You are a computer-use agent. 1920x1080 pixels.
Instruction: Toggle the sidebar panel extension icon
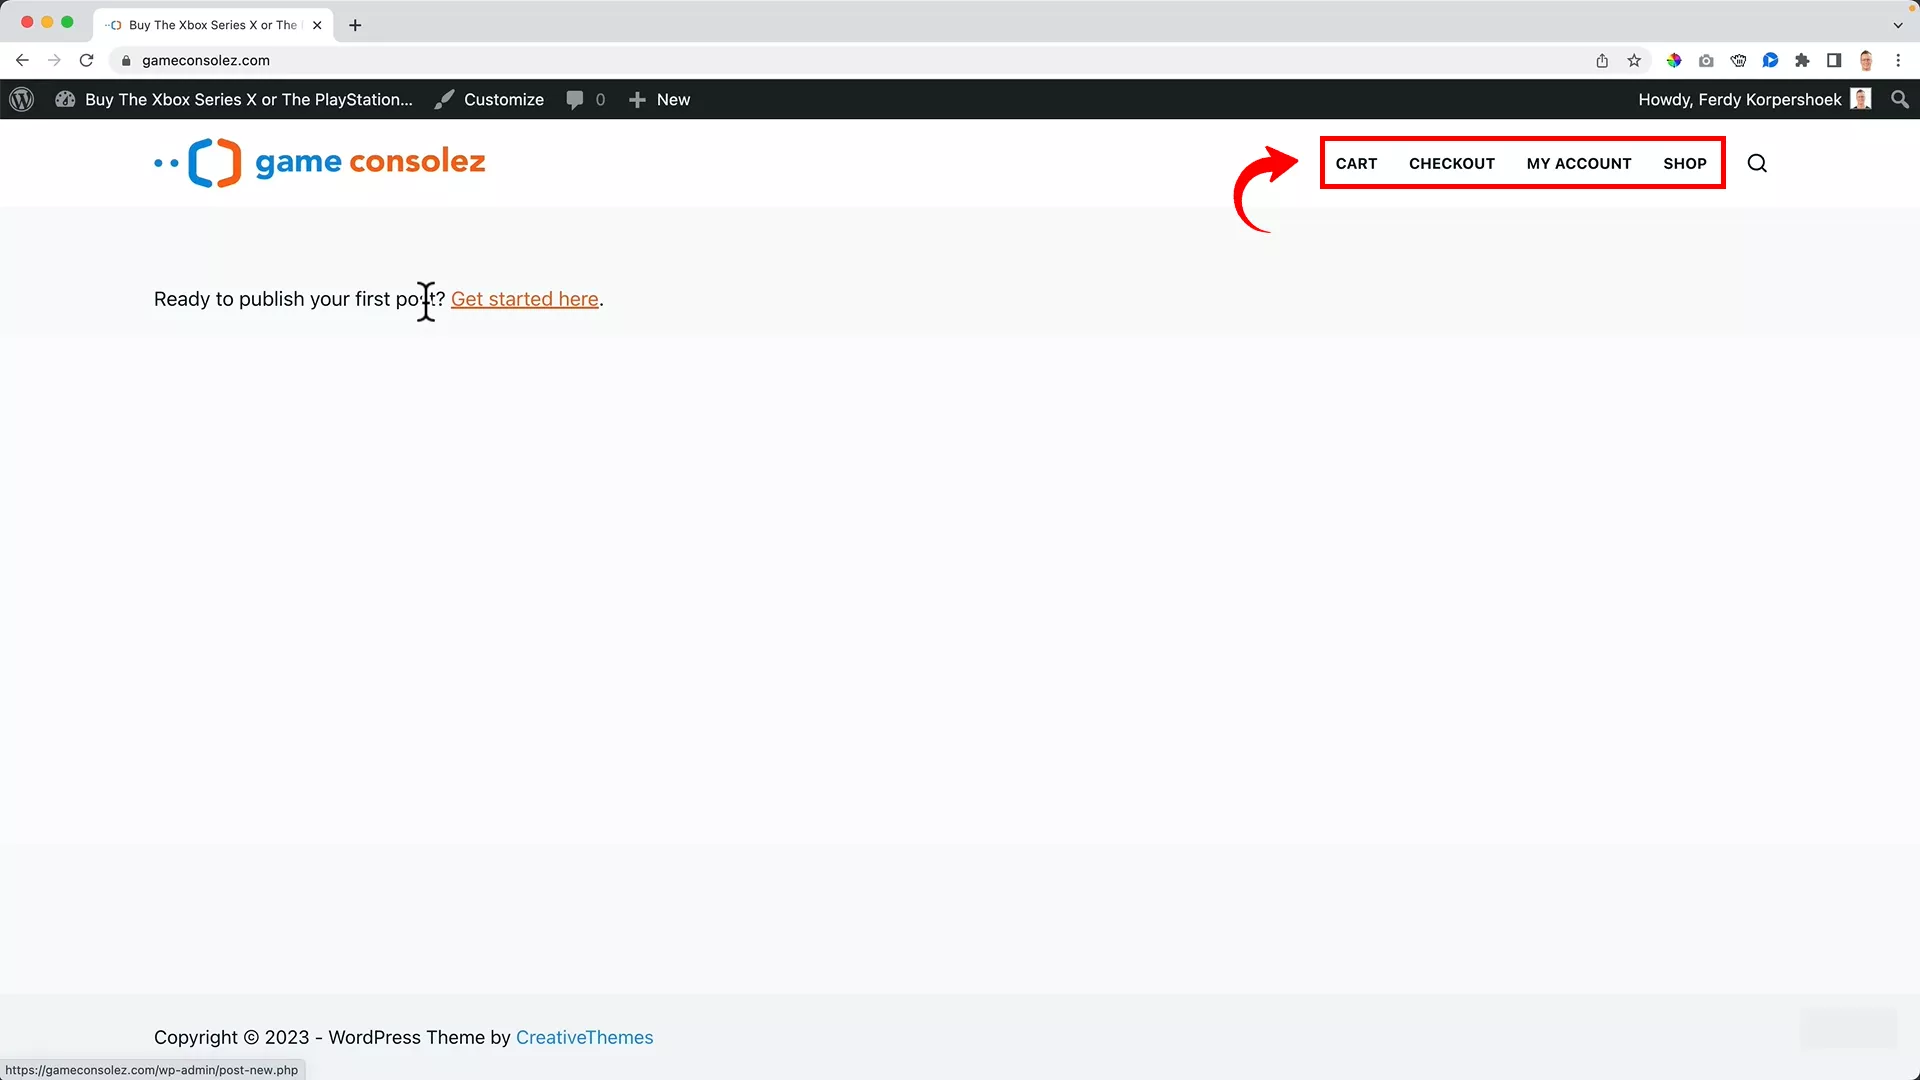click(x=1834, y=60)
